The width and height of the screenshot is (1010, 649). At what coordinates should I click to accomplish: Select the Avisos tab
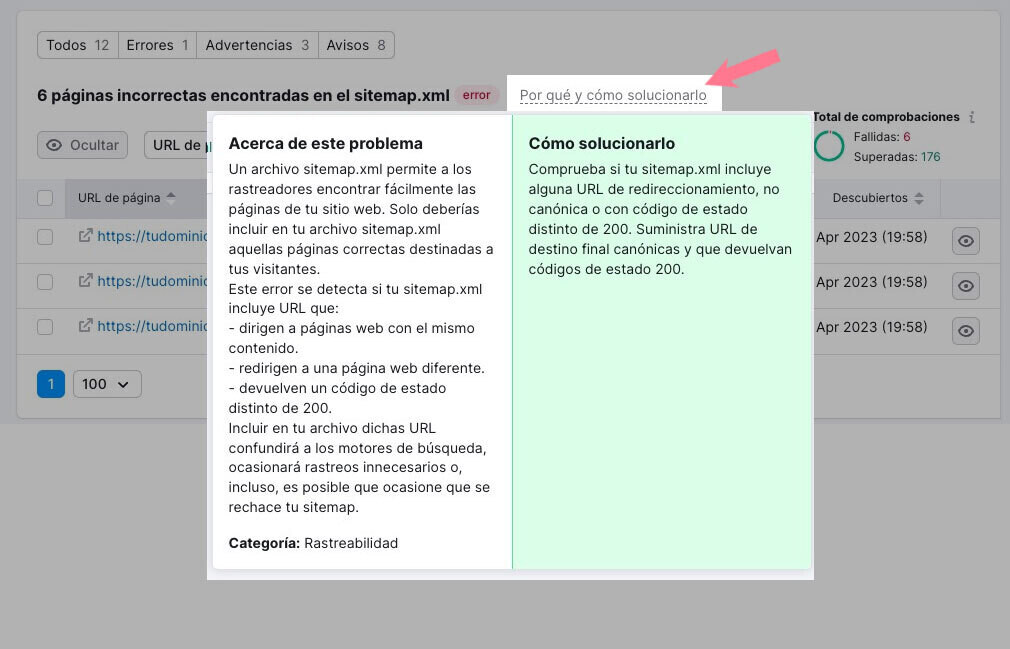356,44
